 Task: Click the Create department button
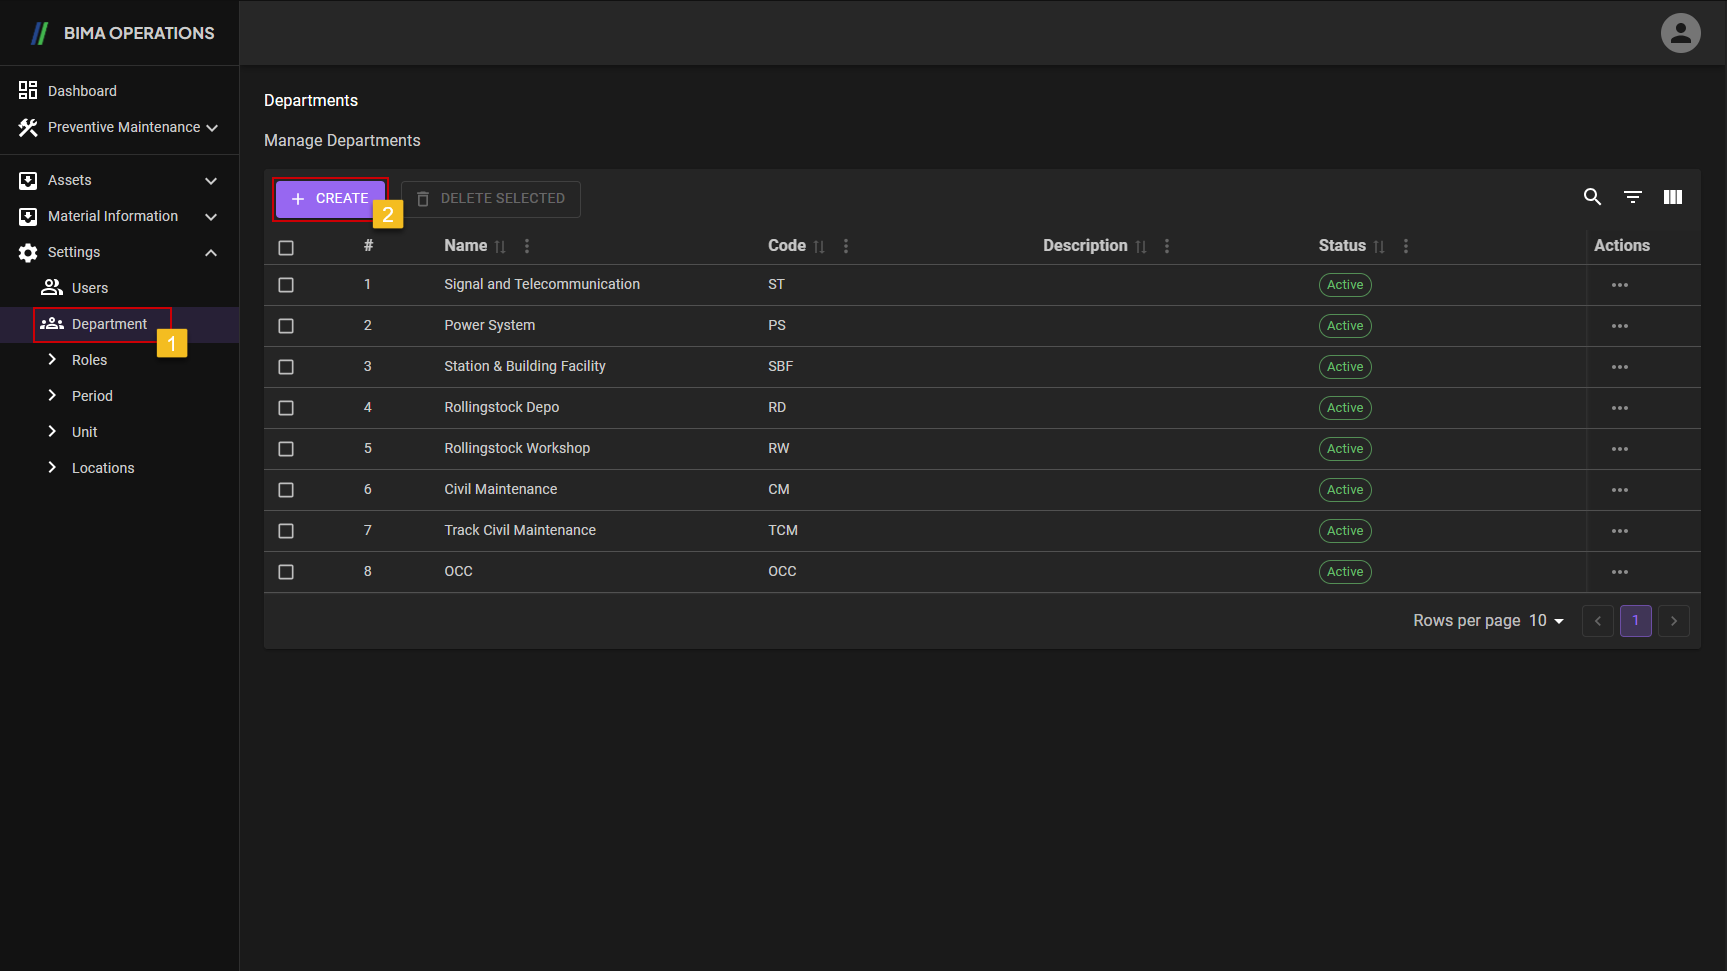pos(330,199)
